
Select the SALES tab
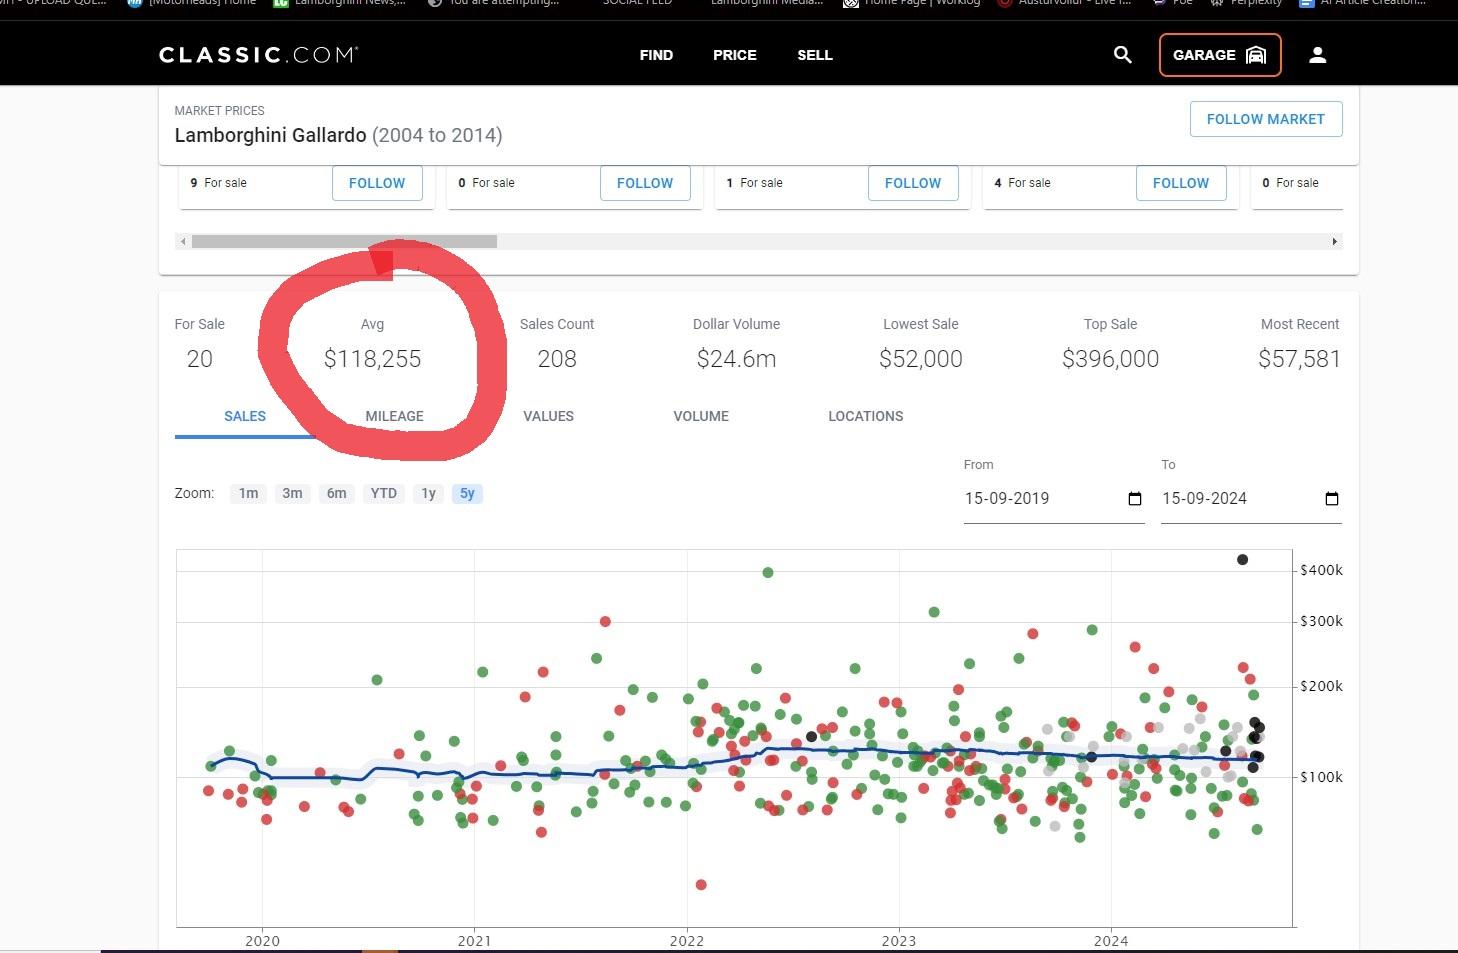245,416
